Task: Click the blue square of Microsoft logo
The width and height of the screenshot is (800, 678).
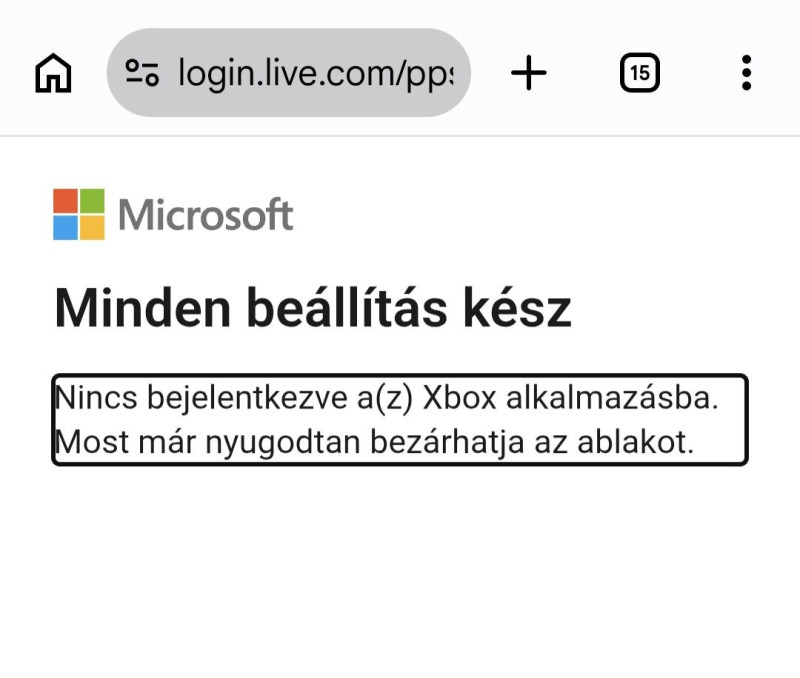Action: (x=65, y=228)
